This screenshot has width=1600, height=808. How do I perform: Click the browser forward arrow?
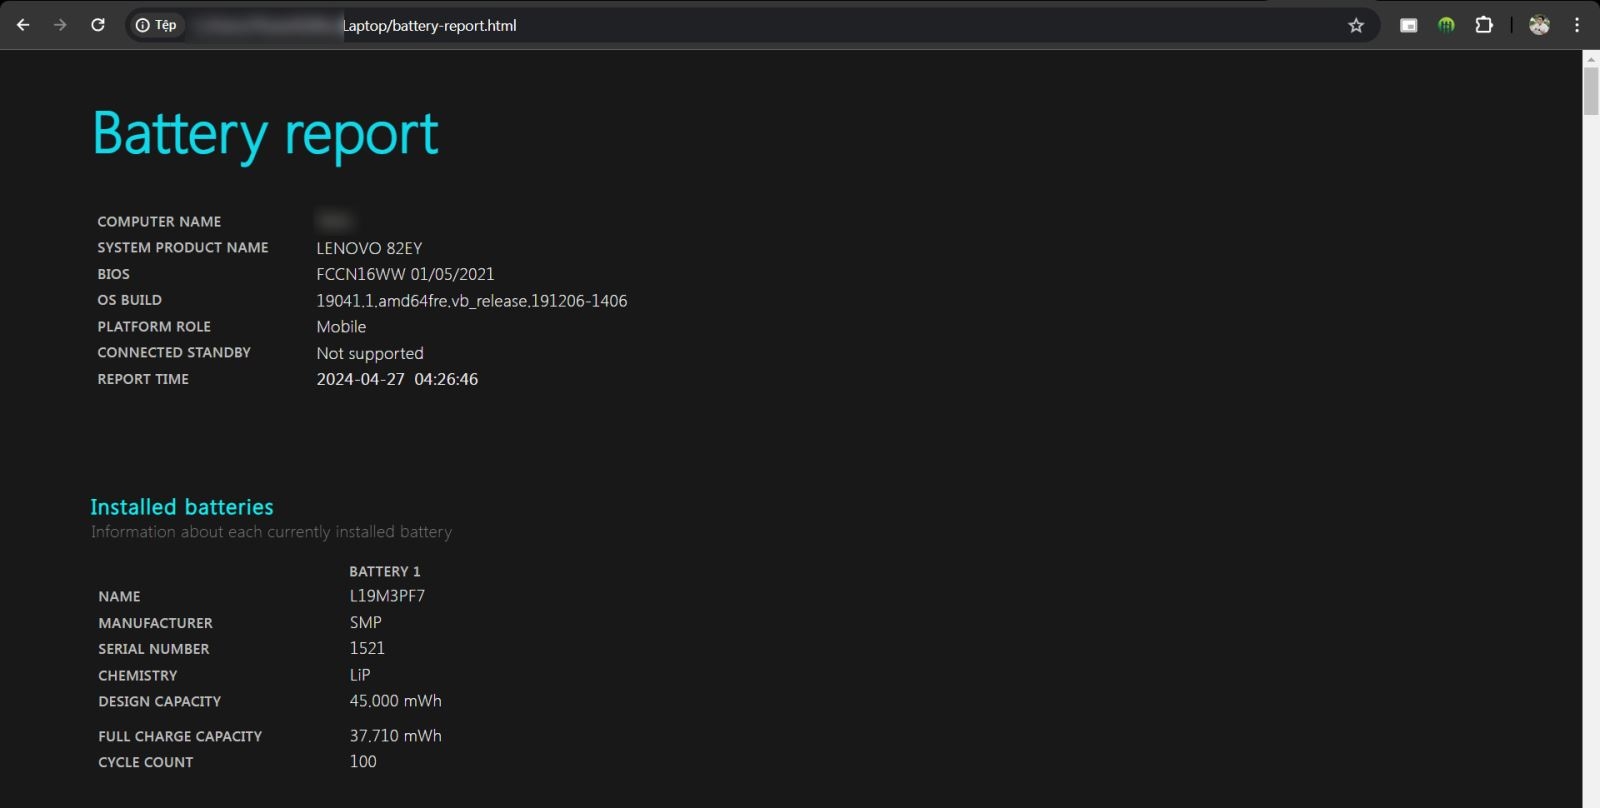(x=60, y=25)
